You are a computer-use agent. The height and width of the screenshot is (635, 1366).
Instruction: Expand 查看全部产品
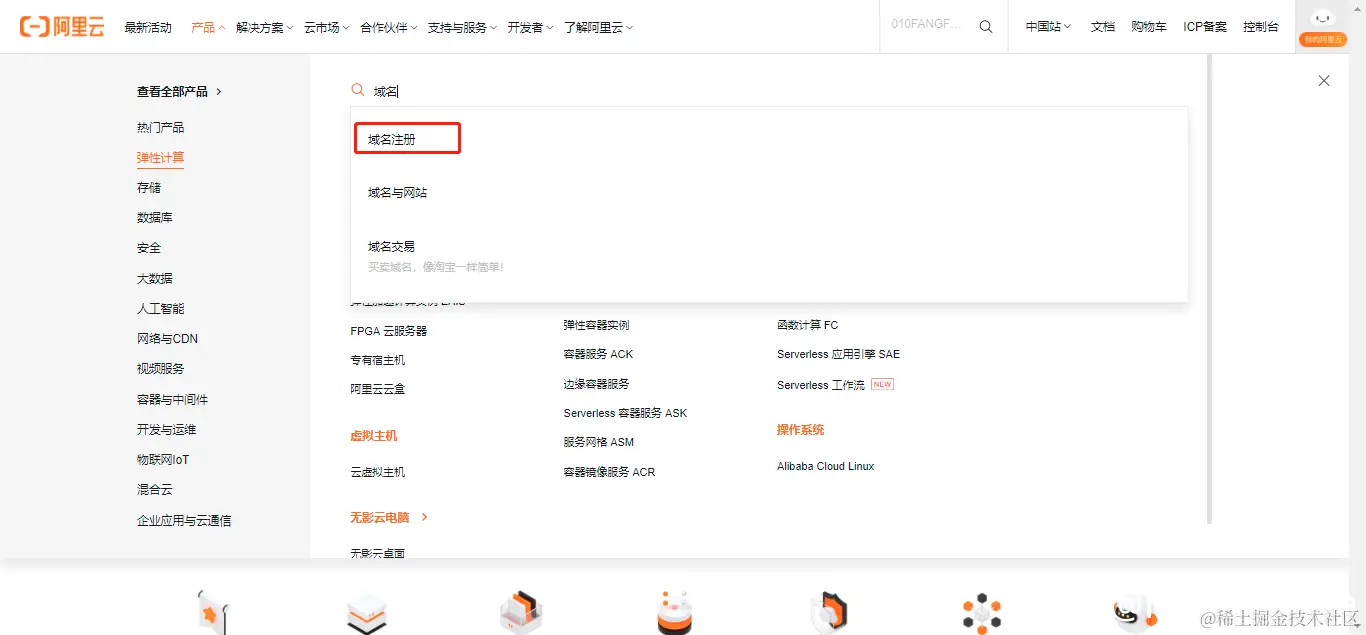179,91
